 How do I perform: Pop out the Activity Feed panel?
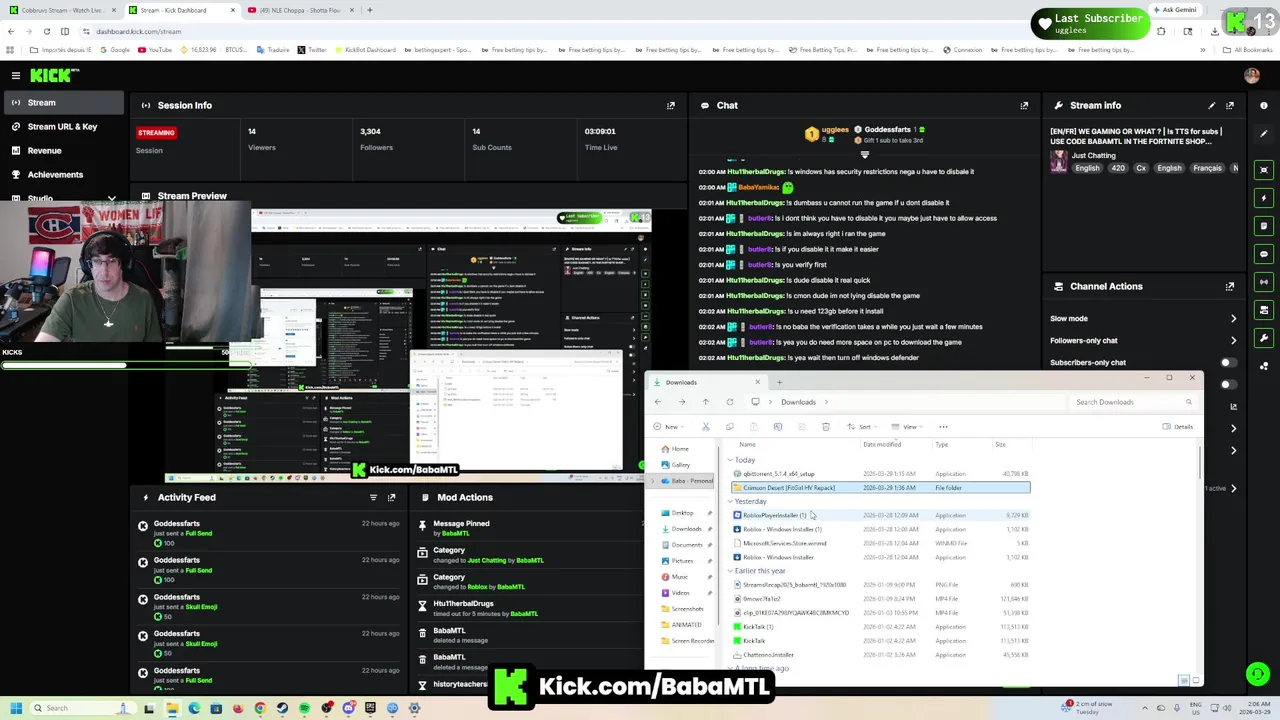click(391, 497)
